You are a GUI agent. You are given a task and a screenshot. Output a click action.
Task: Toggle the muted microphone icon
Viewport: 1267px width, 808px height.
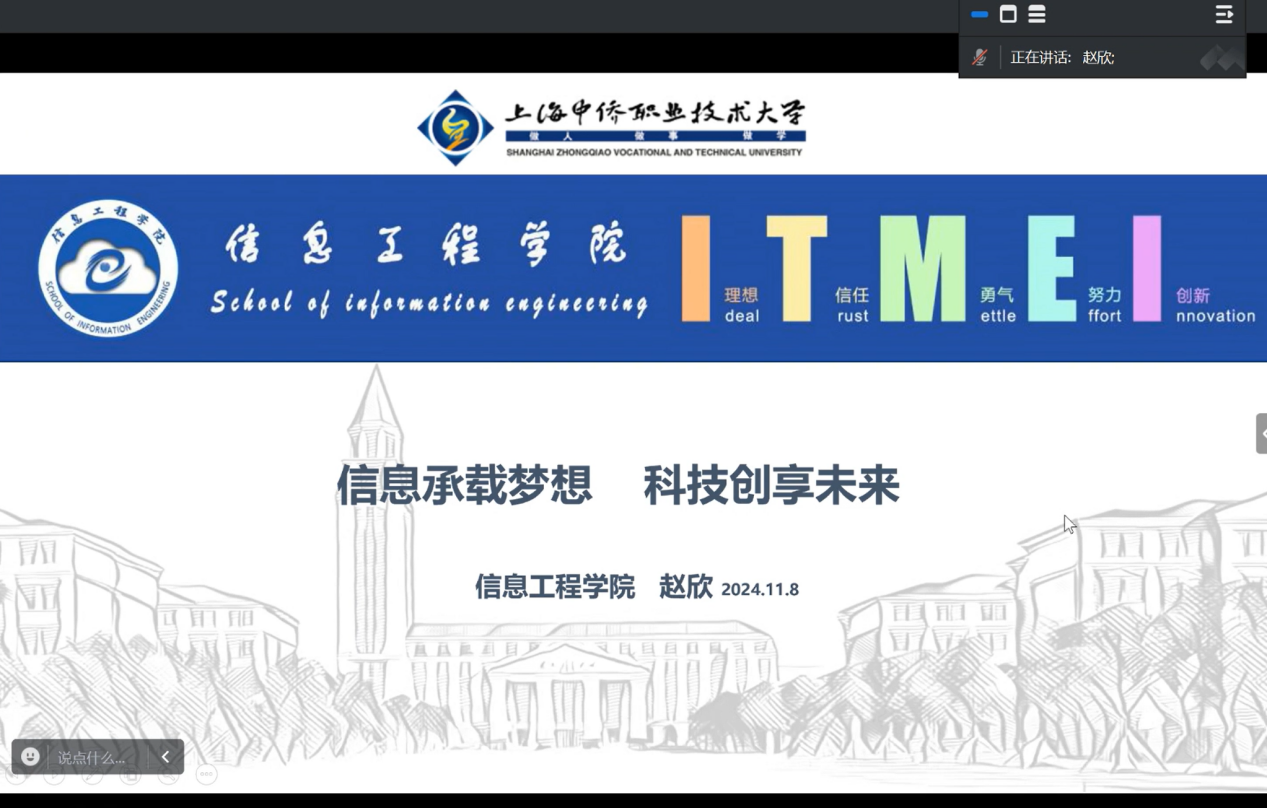(980, 58)
